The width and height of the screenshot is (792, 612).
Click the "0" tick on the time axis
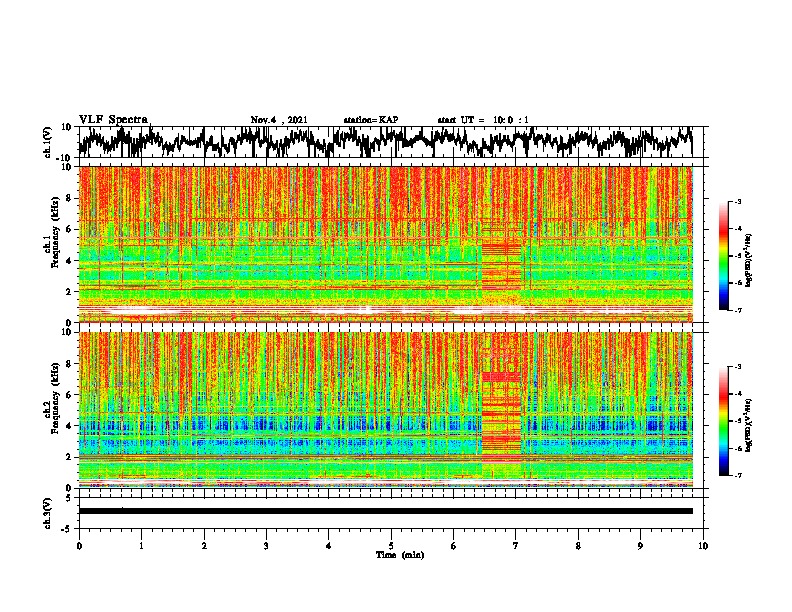79,546
